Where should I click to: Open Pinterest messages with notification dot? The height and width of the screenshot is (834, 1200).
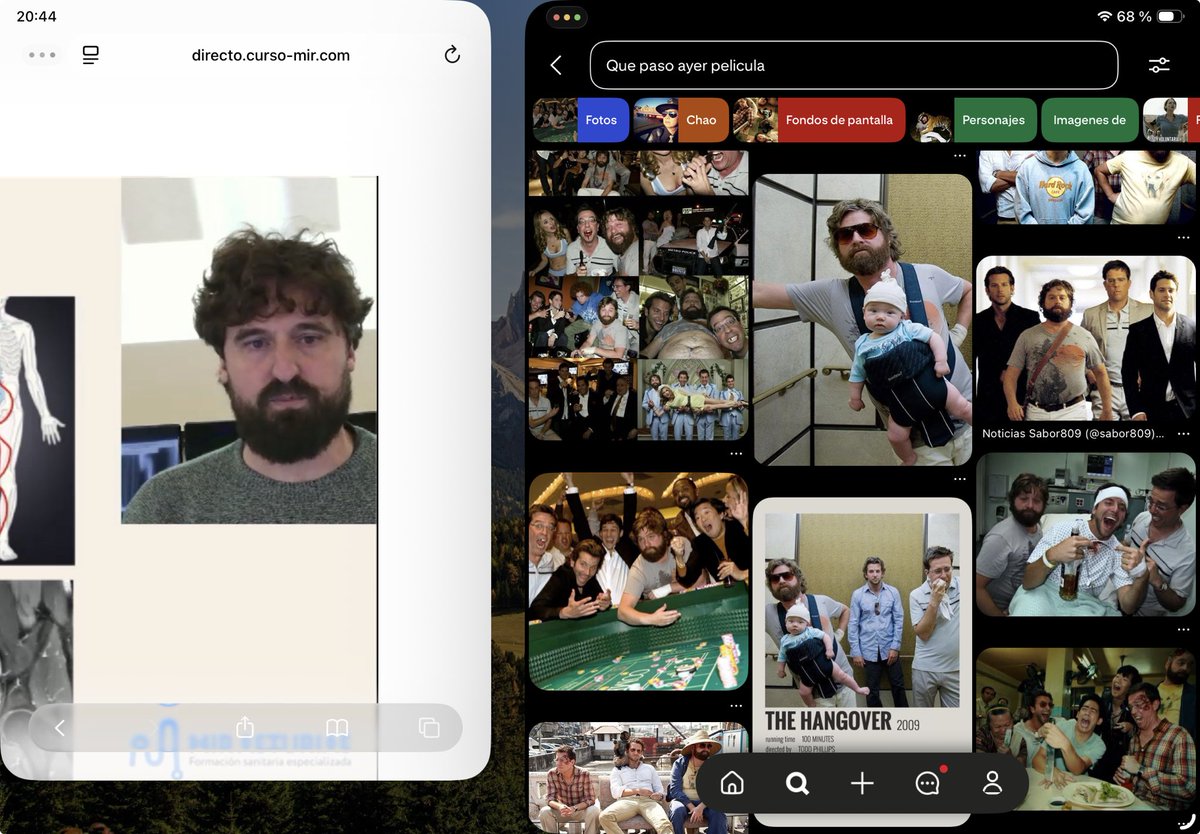(x=928, y=782)
